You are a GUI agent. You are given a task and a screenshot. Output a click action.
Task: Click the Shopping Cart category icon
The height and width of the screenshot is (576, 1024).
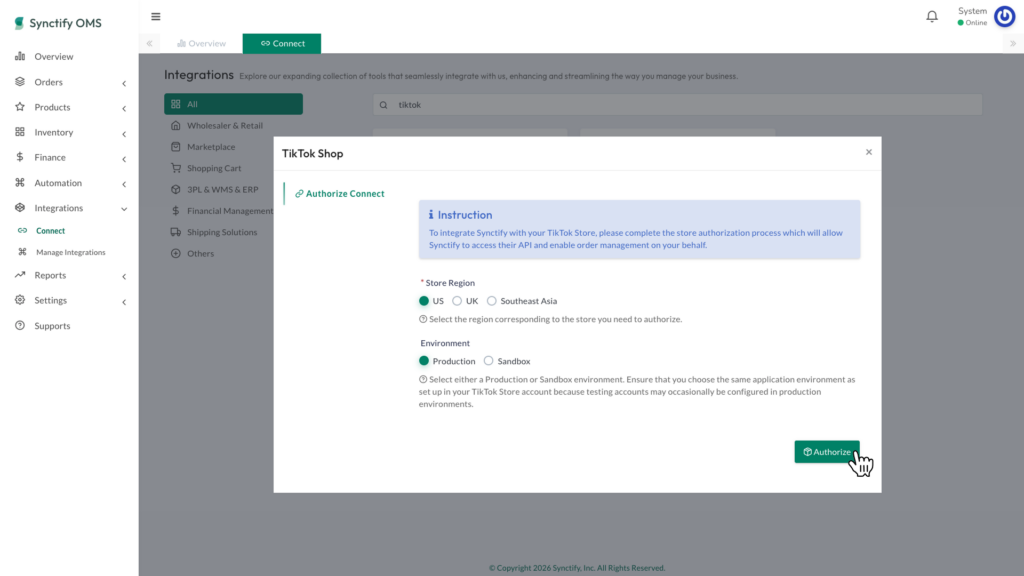click(x=176, y=168)
